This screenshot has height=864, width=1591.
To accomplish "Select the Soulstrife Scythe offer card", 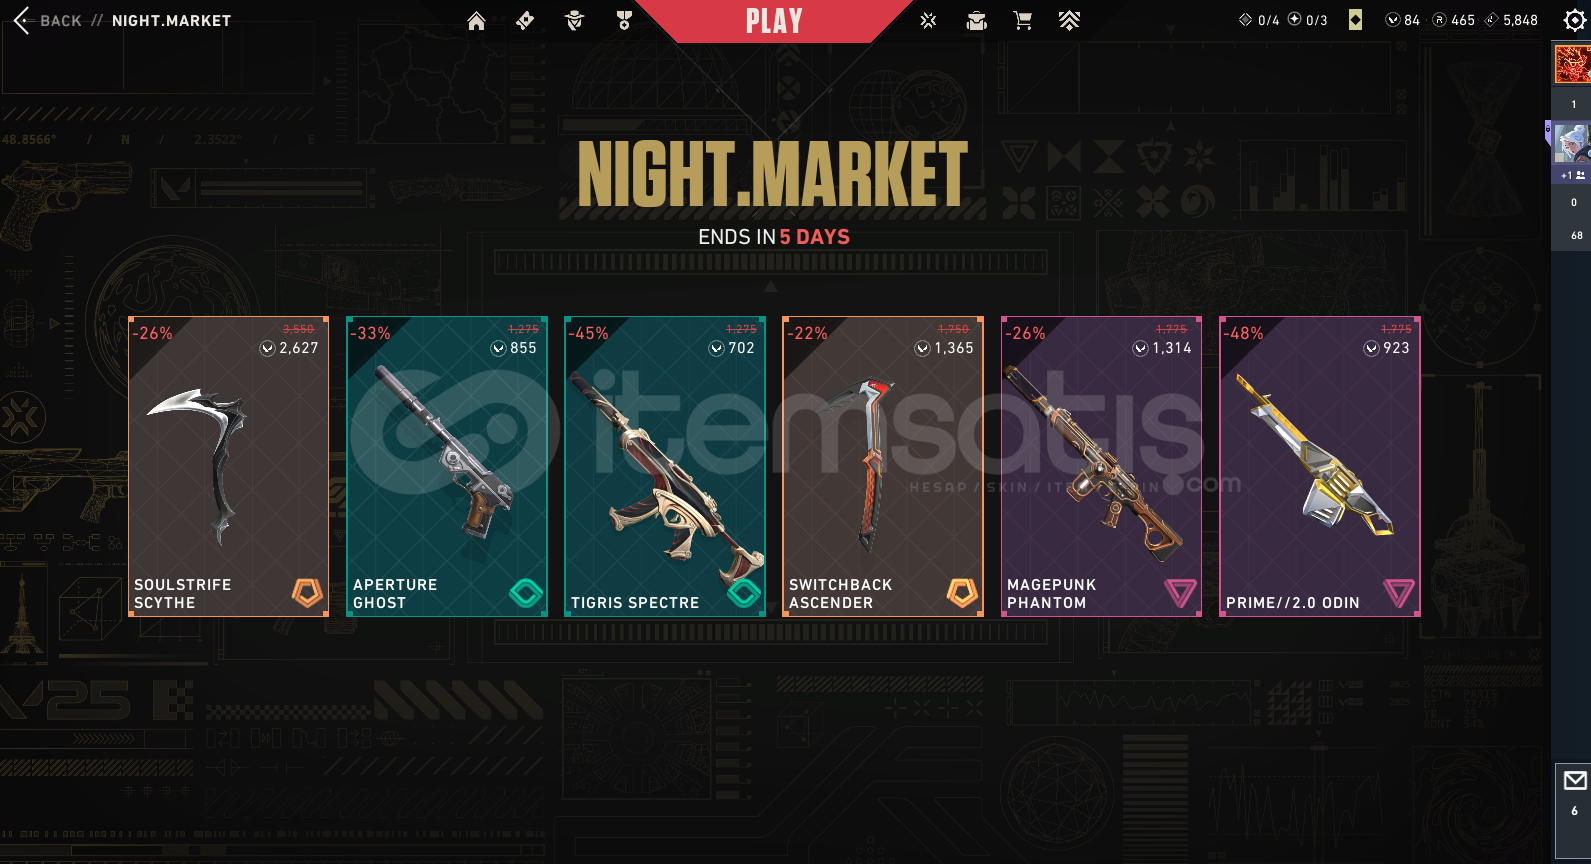I will (x=229, y=467).
